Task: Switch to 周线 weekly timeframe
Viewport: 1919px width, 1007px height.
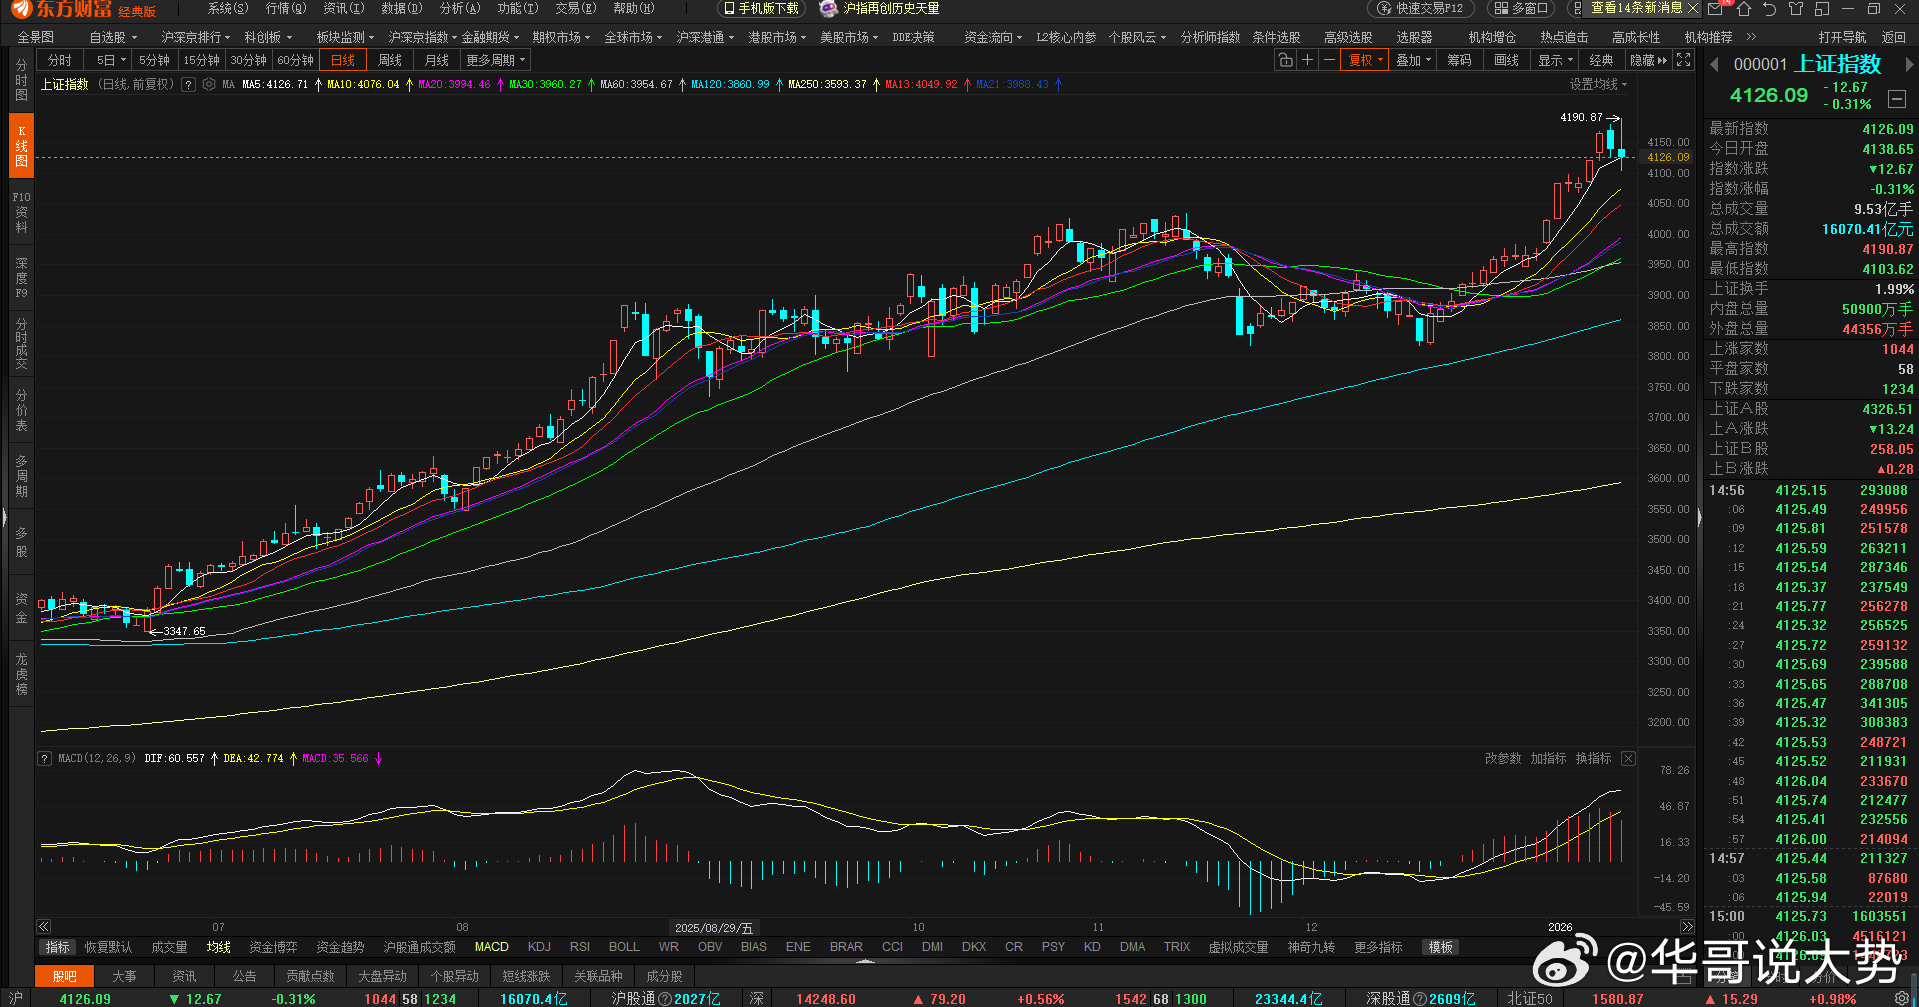Action: point(390,60)
